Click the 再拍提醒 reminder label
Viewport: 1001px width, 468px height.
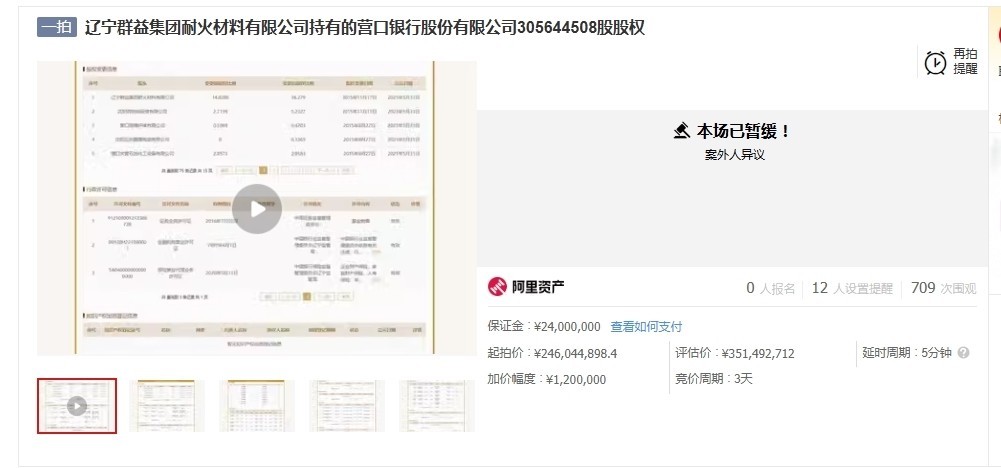(x=965, y=62)
